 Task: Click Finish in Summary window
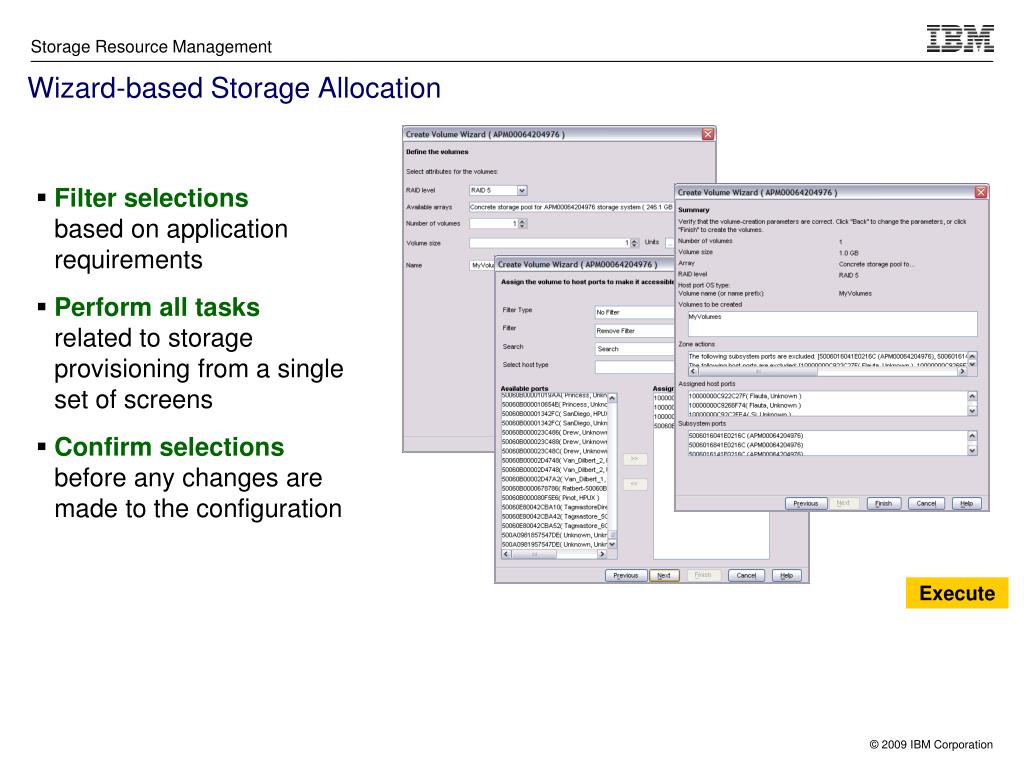pyautogui.click(x=884, y=504)
